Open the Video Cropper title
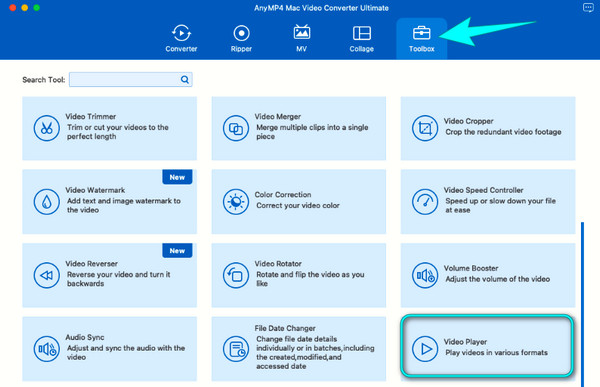600x387 pixels. click(x=468, y=121)
